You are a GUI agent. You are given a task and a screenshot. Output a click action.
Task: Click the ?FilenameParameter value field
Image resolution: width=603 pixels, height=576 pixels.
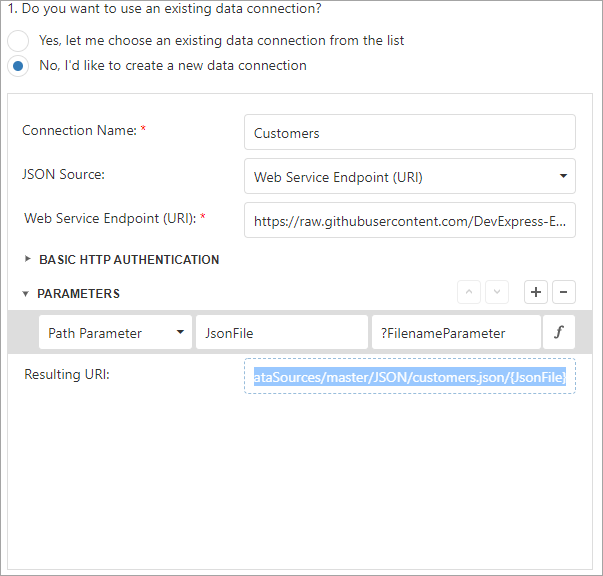coord(455,333)
